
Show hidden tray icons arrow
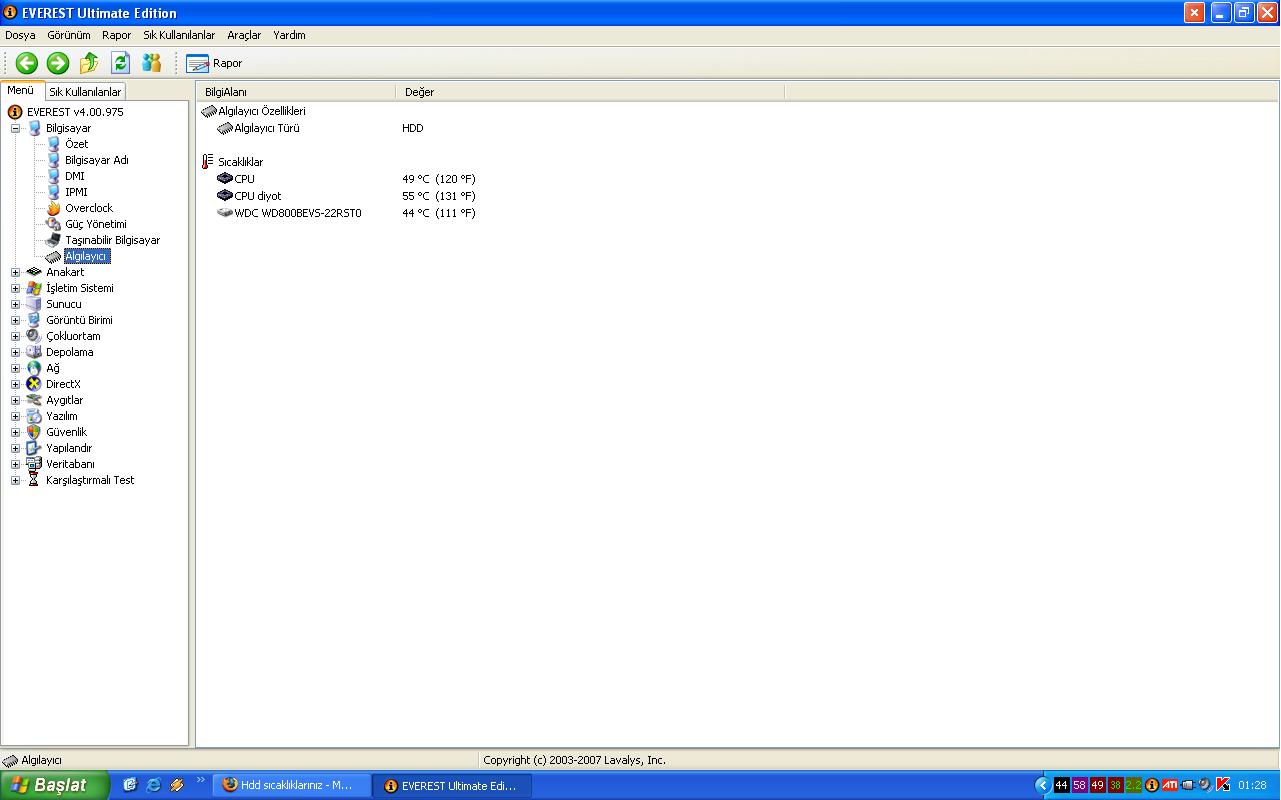click(1042, 785)
